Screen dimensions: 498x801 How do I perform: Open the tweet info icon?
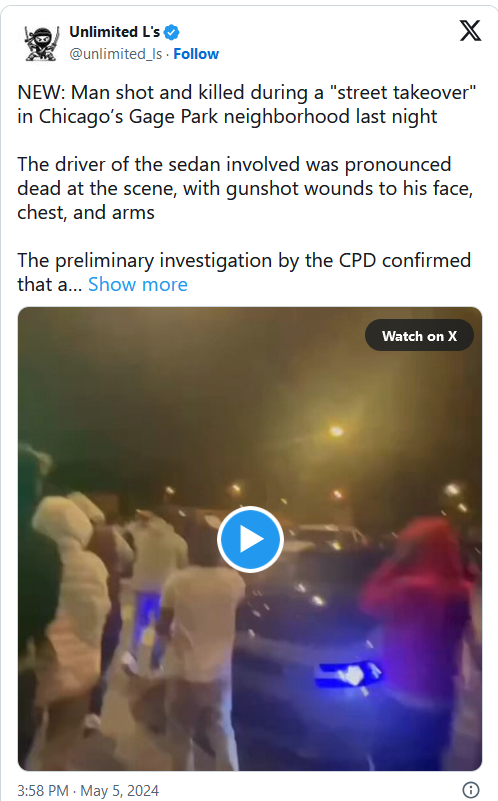470,790
